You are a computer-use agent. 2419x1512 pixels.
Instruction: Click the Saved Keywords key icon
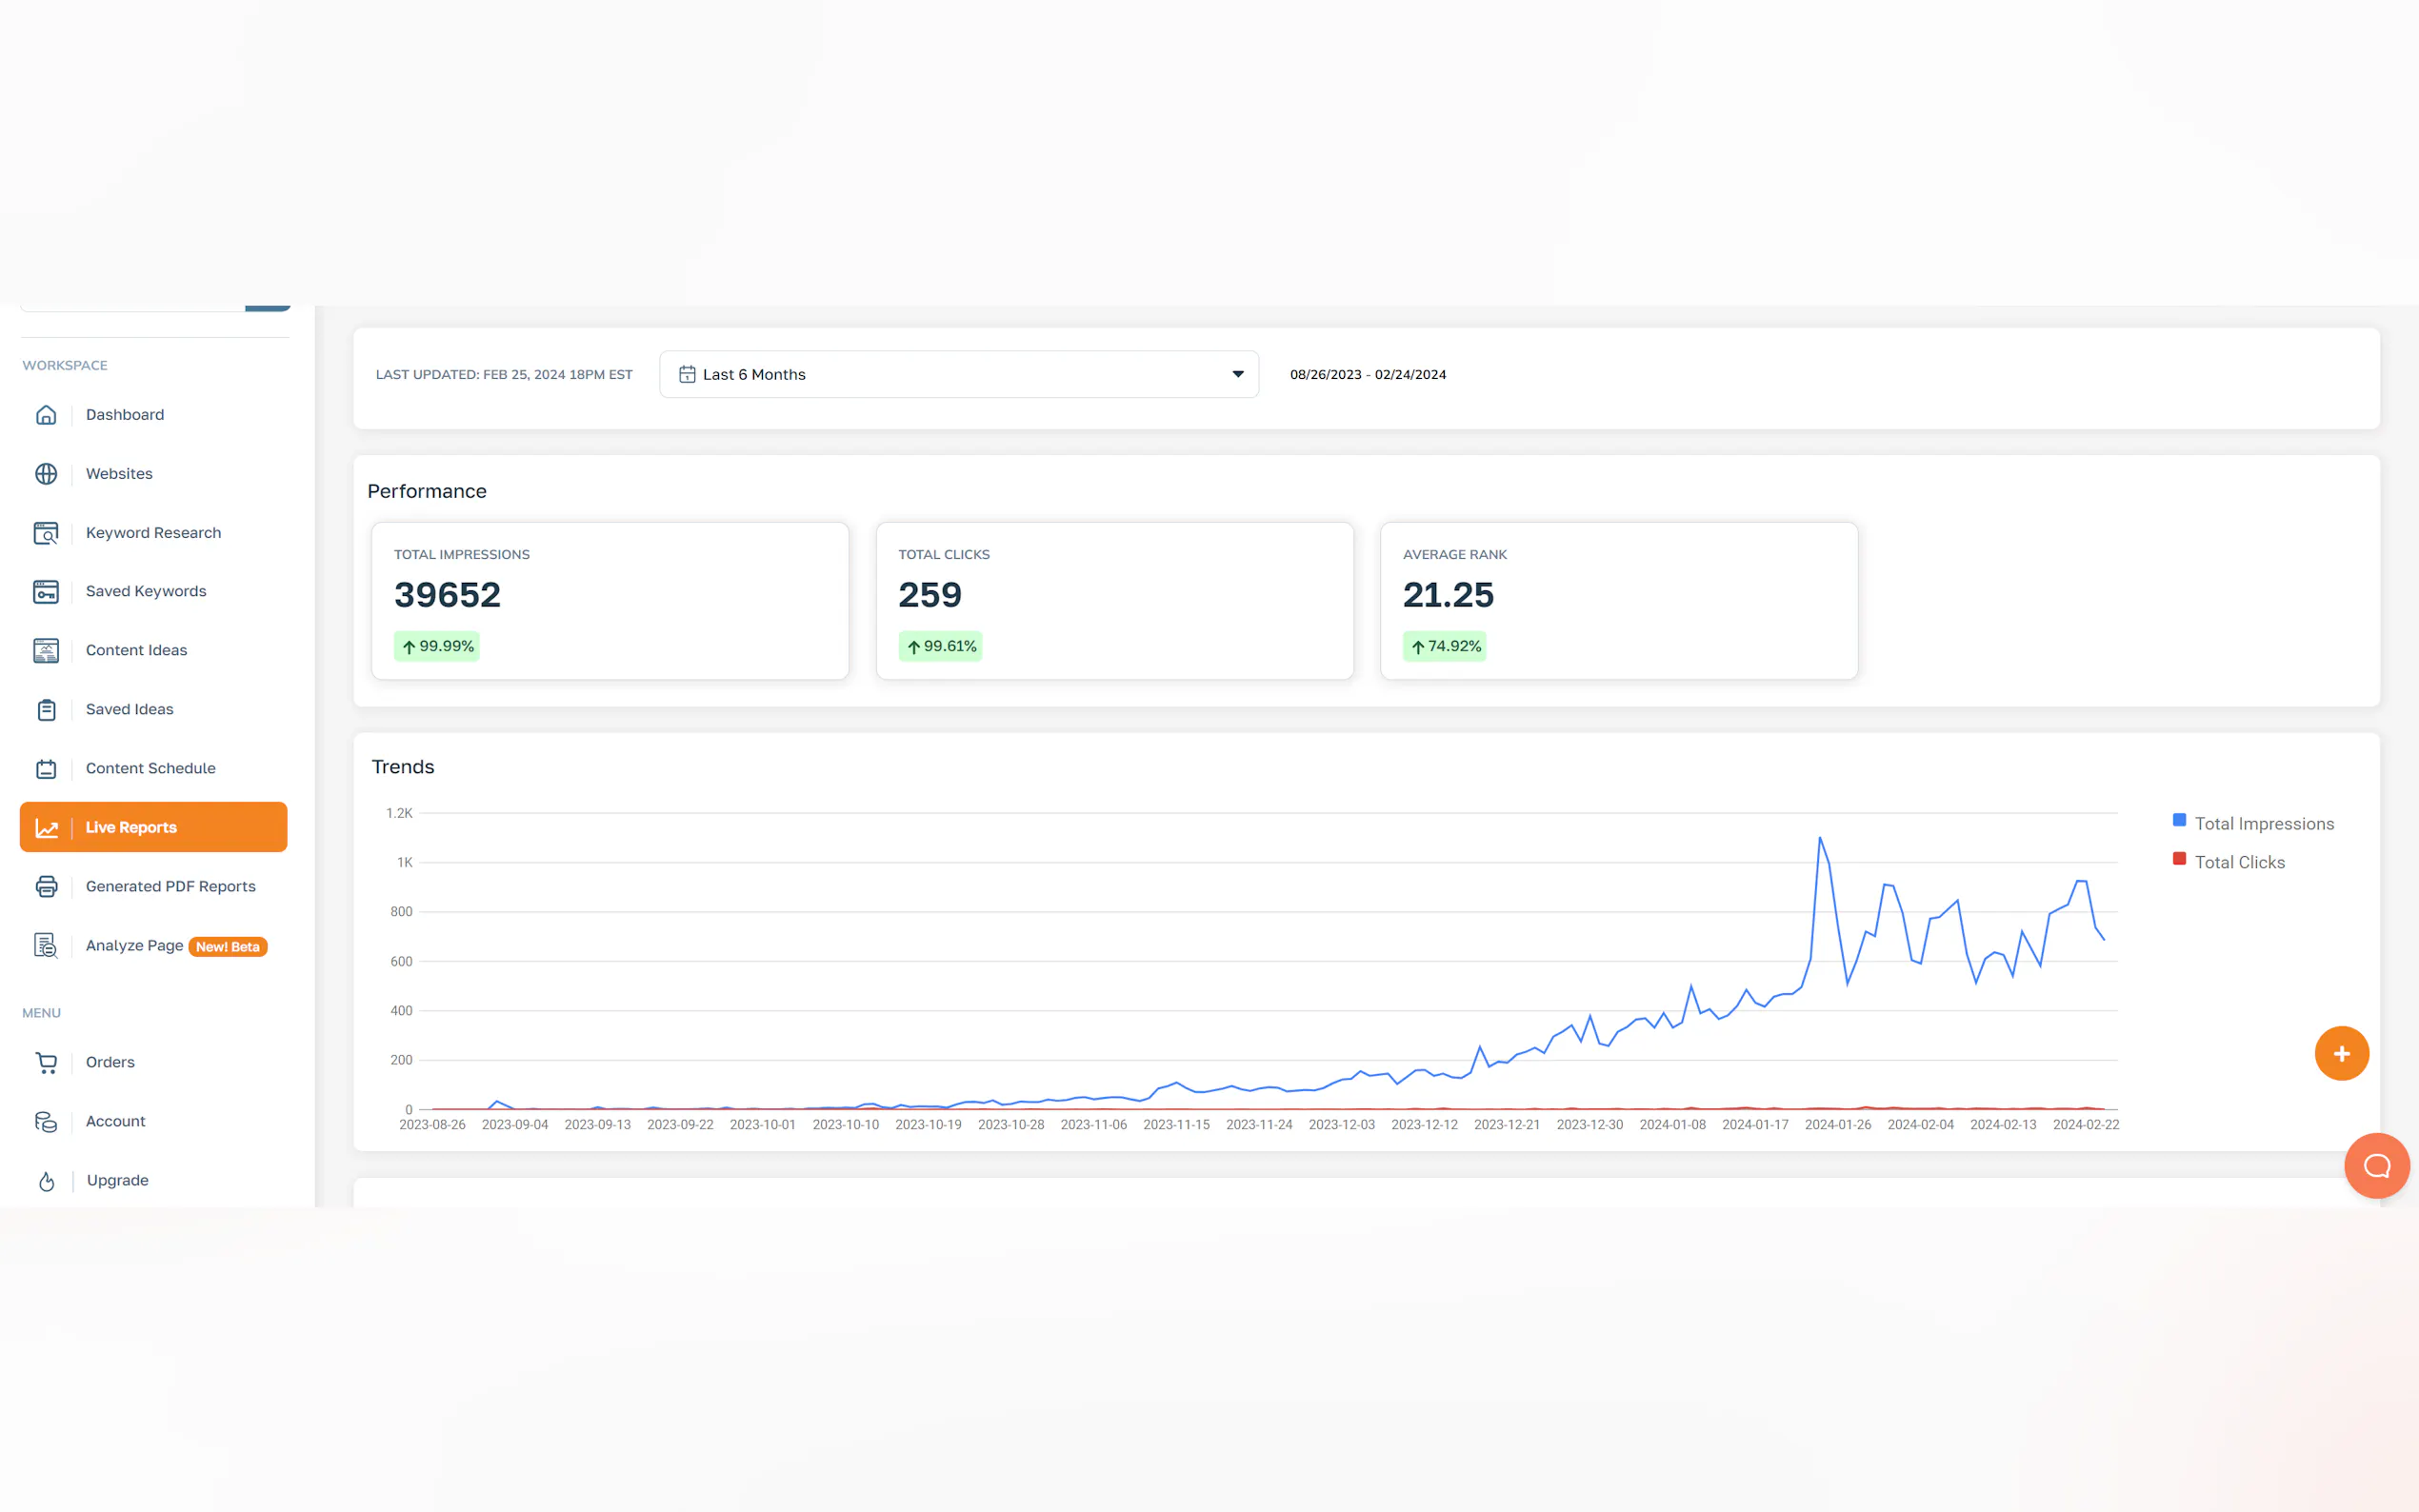click(46, 592)
